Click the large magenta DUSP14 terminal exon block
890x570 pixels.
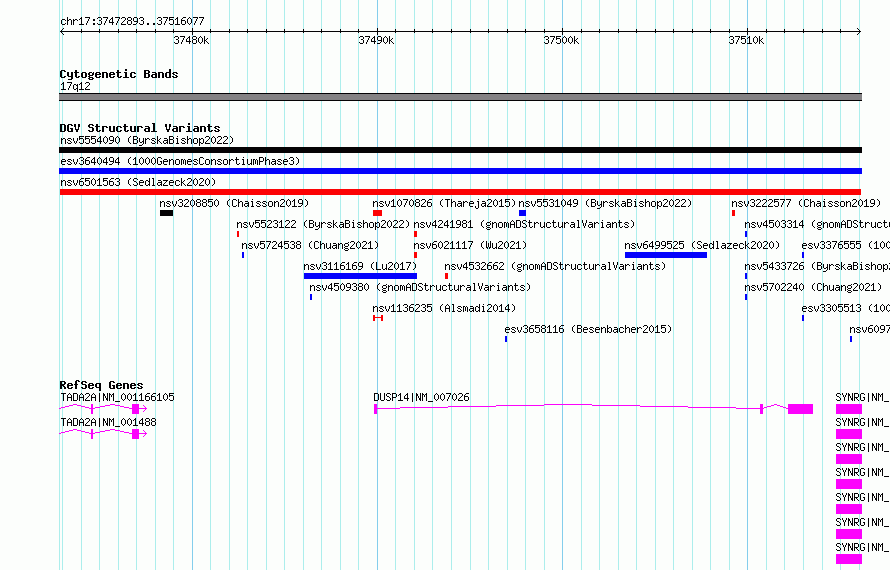(800, 409)
